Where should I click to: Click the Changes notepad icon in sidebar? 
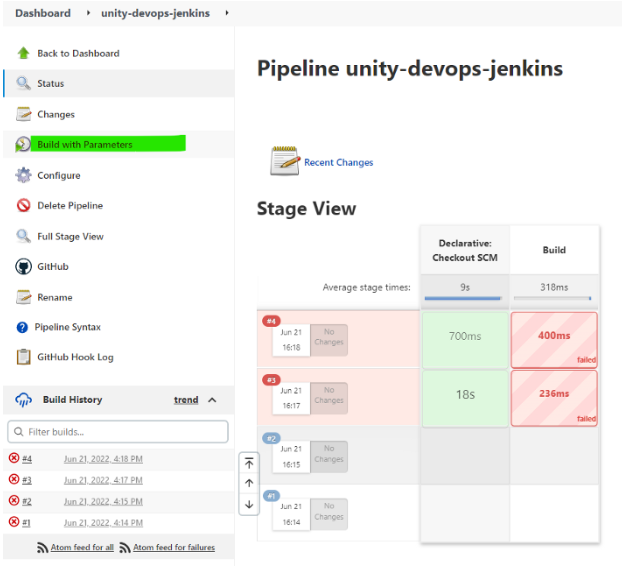(x=23, y=114)
